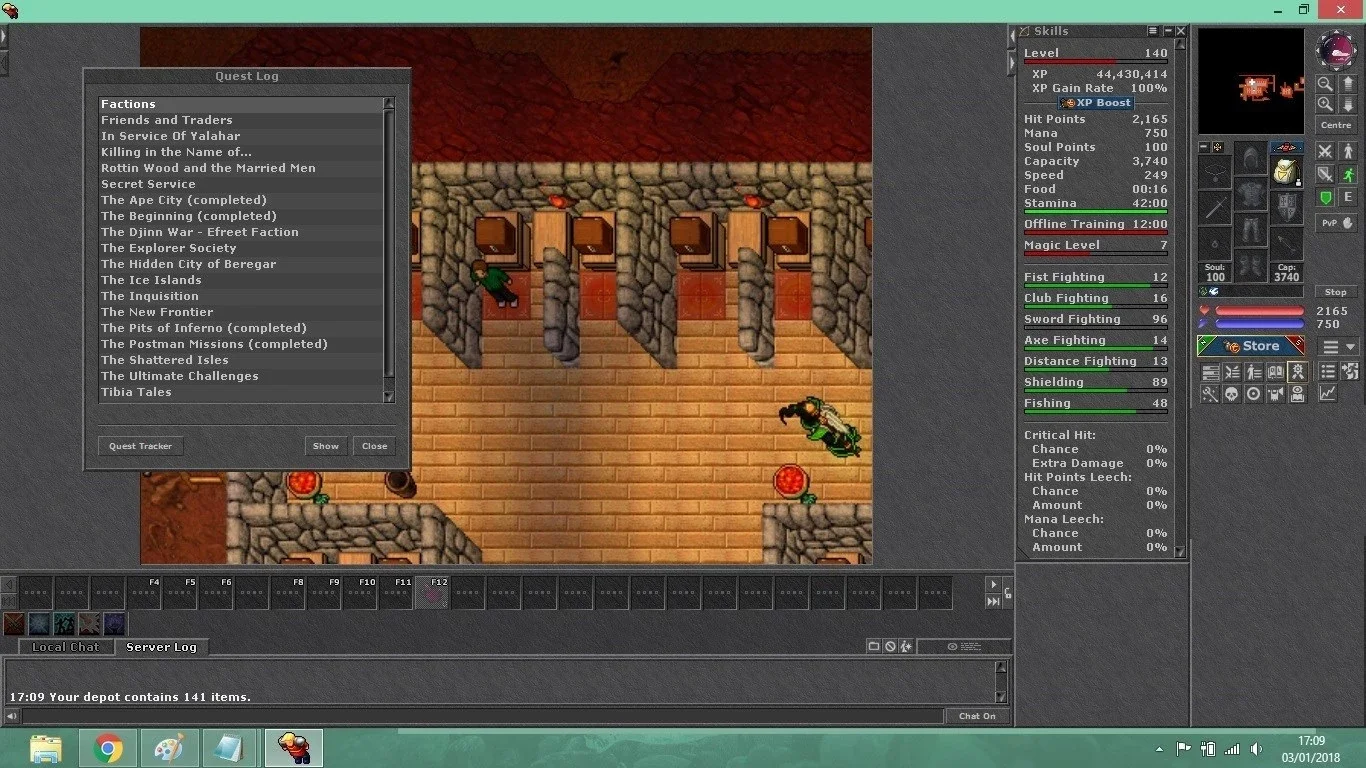Show next action bar page arrow
Screen dimensions: 1366x768
pos(993,584)
